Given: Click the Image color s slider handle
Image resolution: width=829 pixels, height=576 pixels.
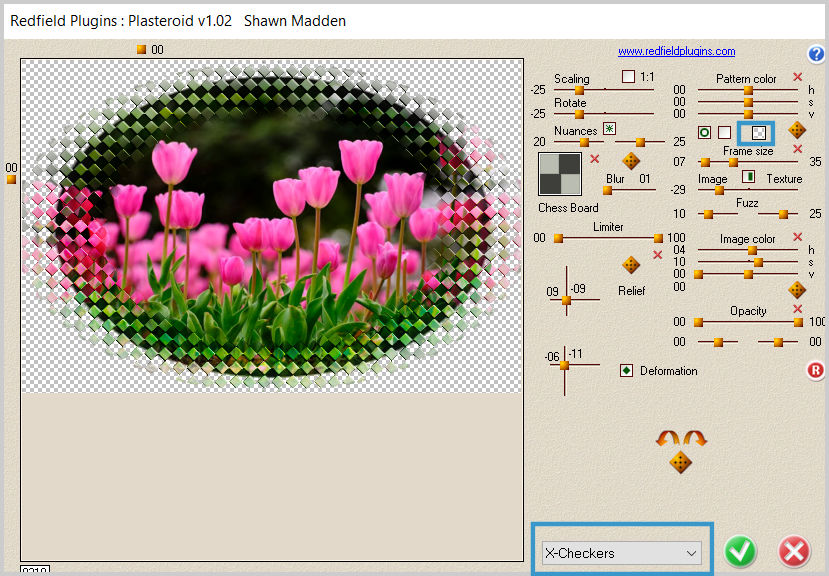Looking at the screenshot, I should pyautogui.click(x=759, y=262).
